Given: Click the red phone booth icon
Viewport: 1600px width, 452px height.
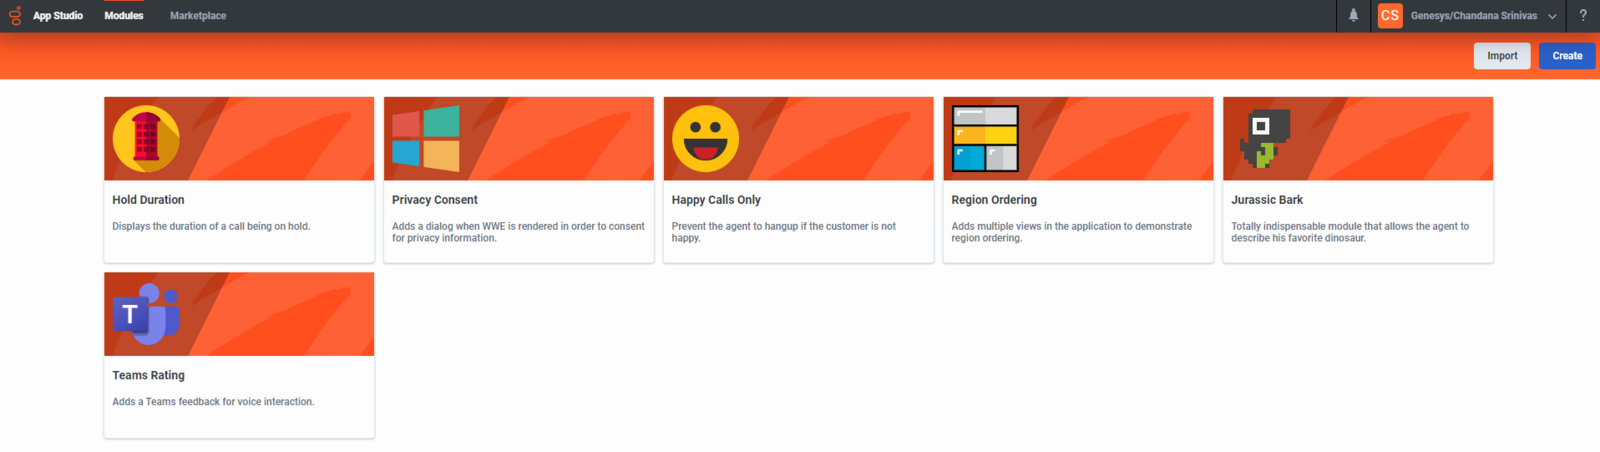Looking at the screenshot, I should point(146,139).
